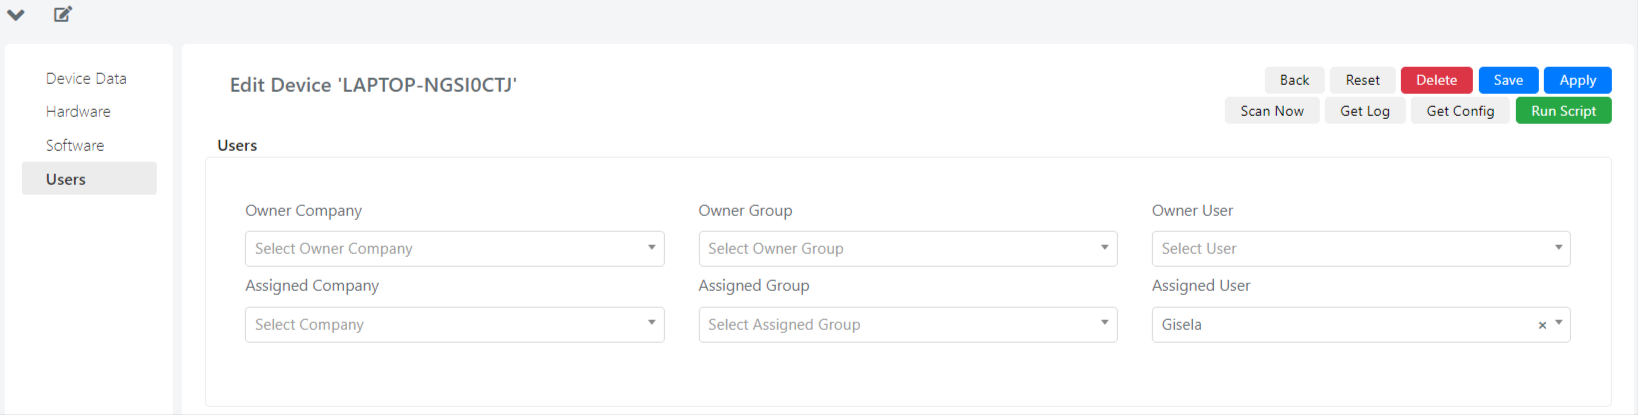Image resolution: width=1638 pixels, height=415 pixels.
Task: Select the Users sidebar item
Action: 89,179
